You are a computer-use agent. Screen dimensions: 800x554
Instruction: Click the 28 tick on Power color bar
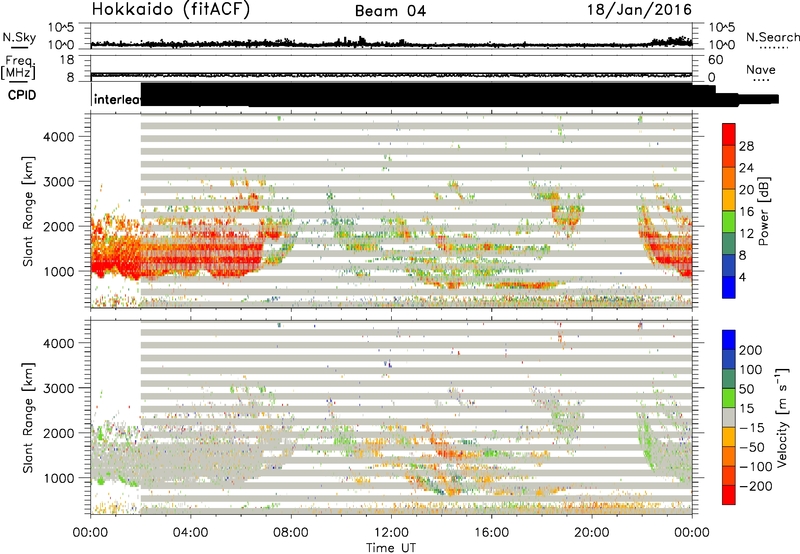pyautogui.click(x=746, y=146)
